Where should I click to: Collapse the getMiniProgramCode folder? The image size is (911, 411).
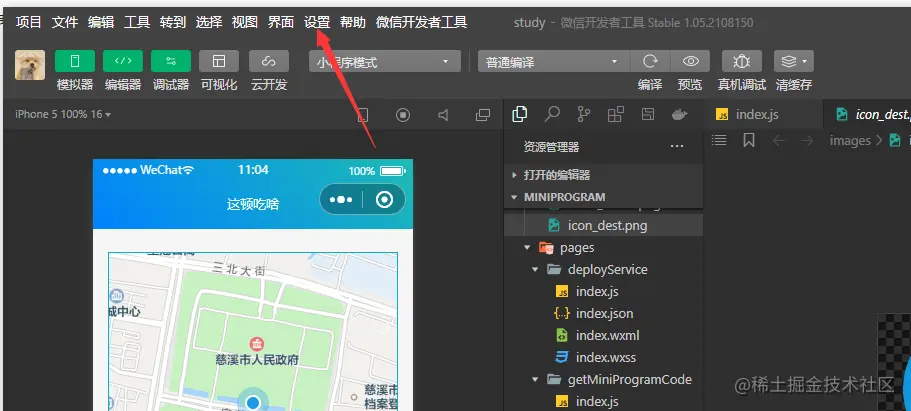(604, 380)
